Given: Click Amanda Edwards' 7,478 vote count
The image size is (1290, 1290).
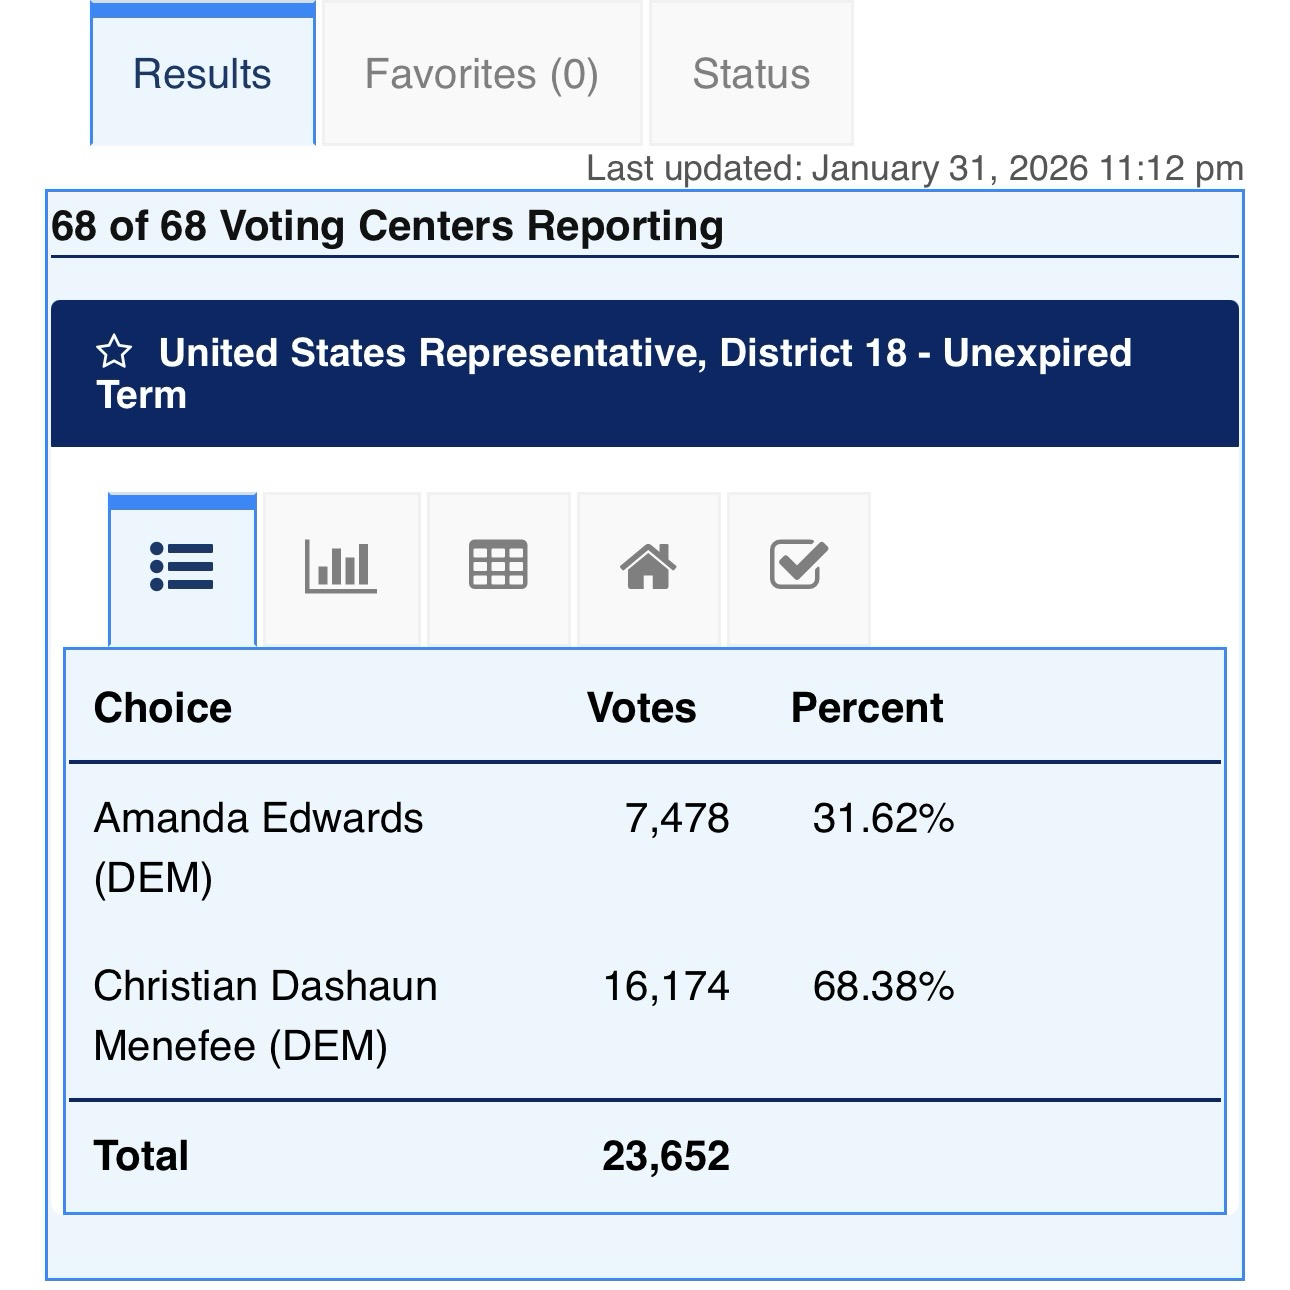Looking at the screenshot, I should 677,819.
